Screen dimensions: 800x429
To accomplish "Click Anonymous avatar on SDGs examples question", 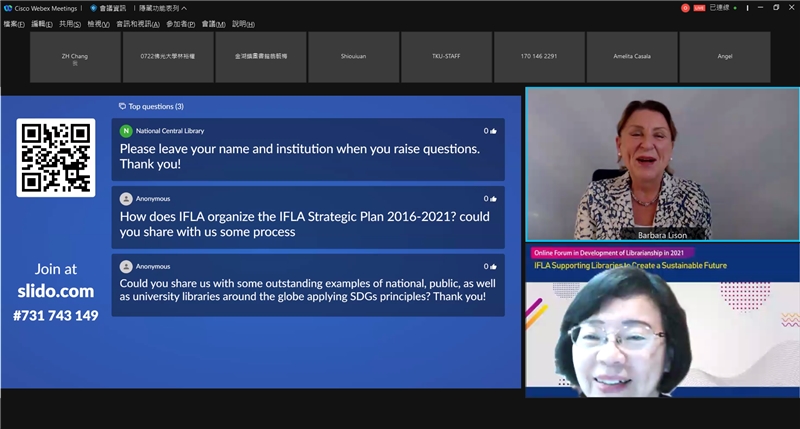I will (x=126, y=267).
